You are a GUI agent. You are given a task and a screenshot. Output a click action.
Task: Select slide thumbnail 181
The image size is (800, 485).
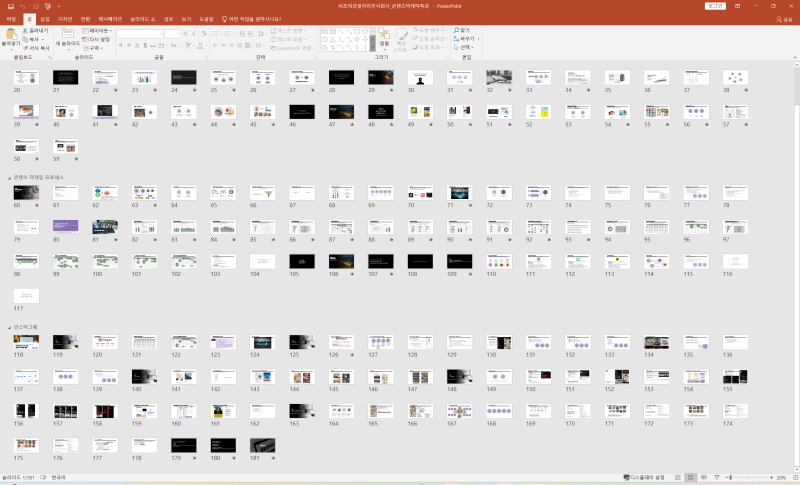click(x=262, y=445)
